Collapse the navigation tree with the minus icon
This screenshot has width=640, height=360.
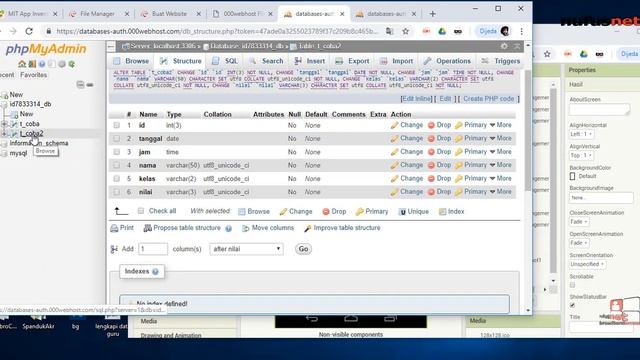(80, 84)
